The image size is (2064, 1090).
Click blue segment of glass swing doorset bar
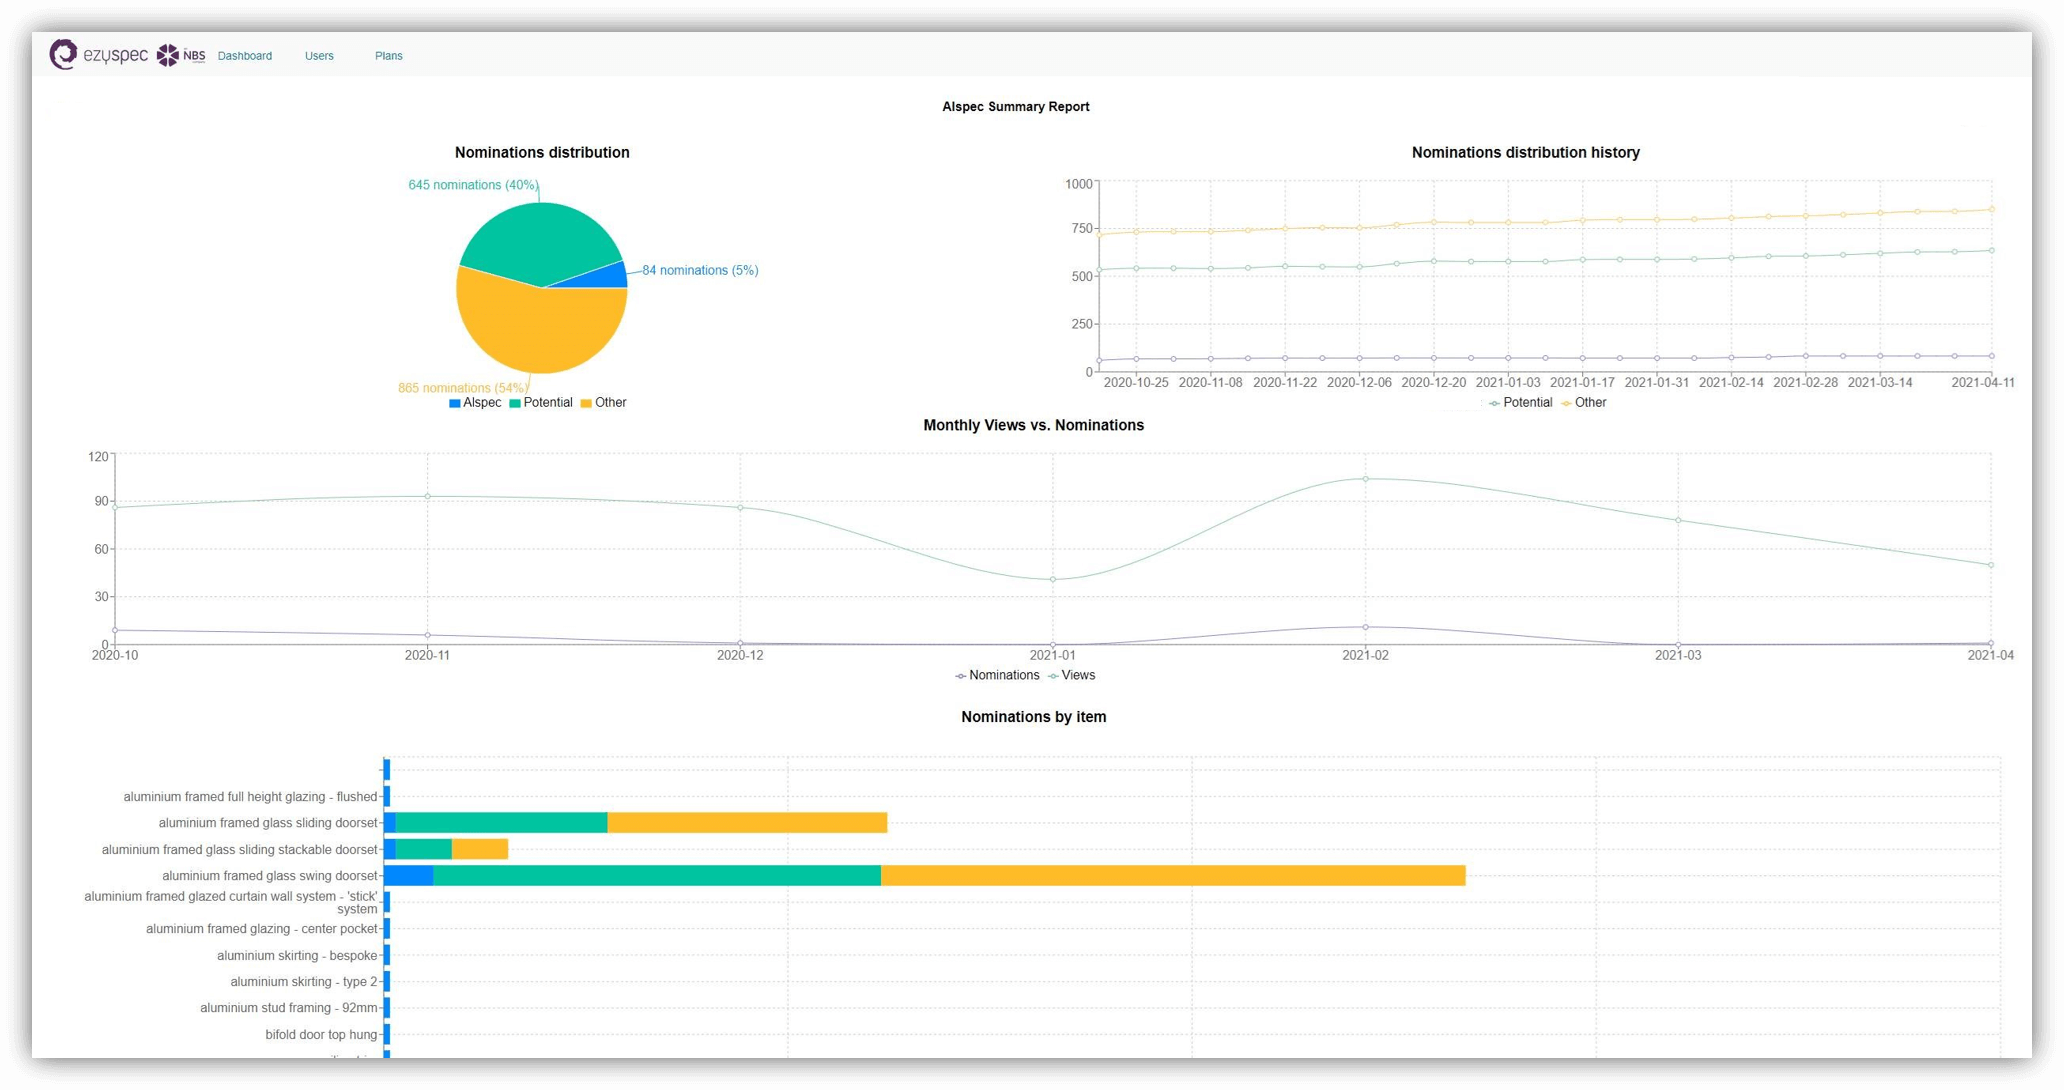pos(409,876)
